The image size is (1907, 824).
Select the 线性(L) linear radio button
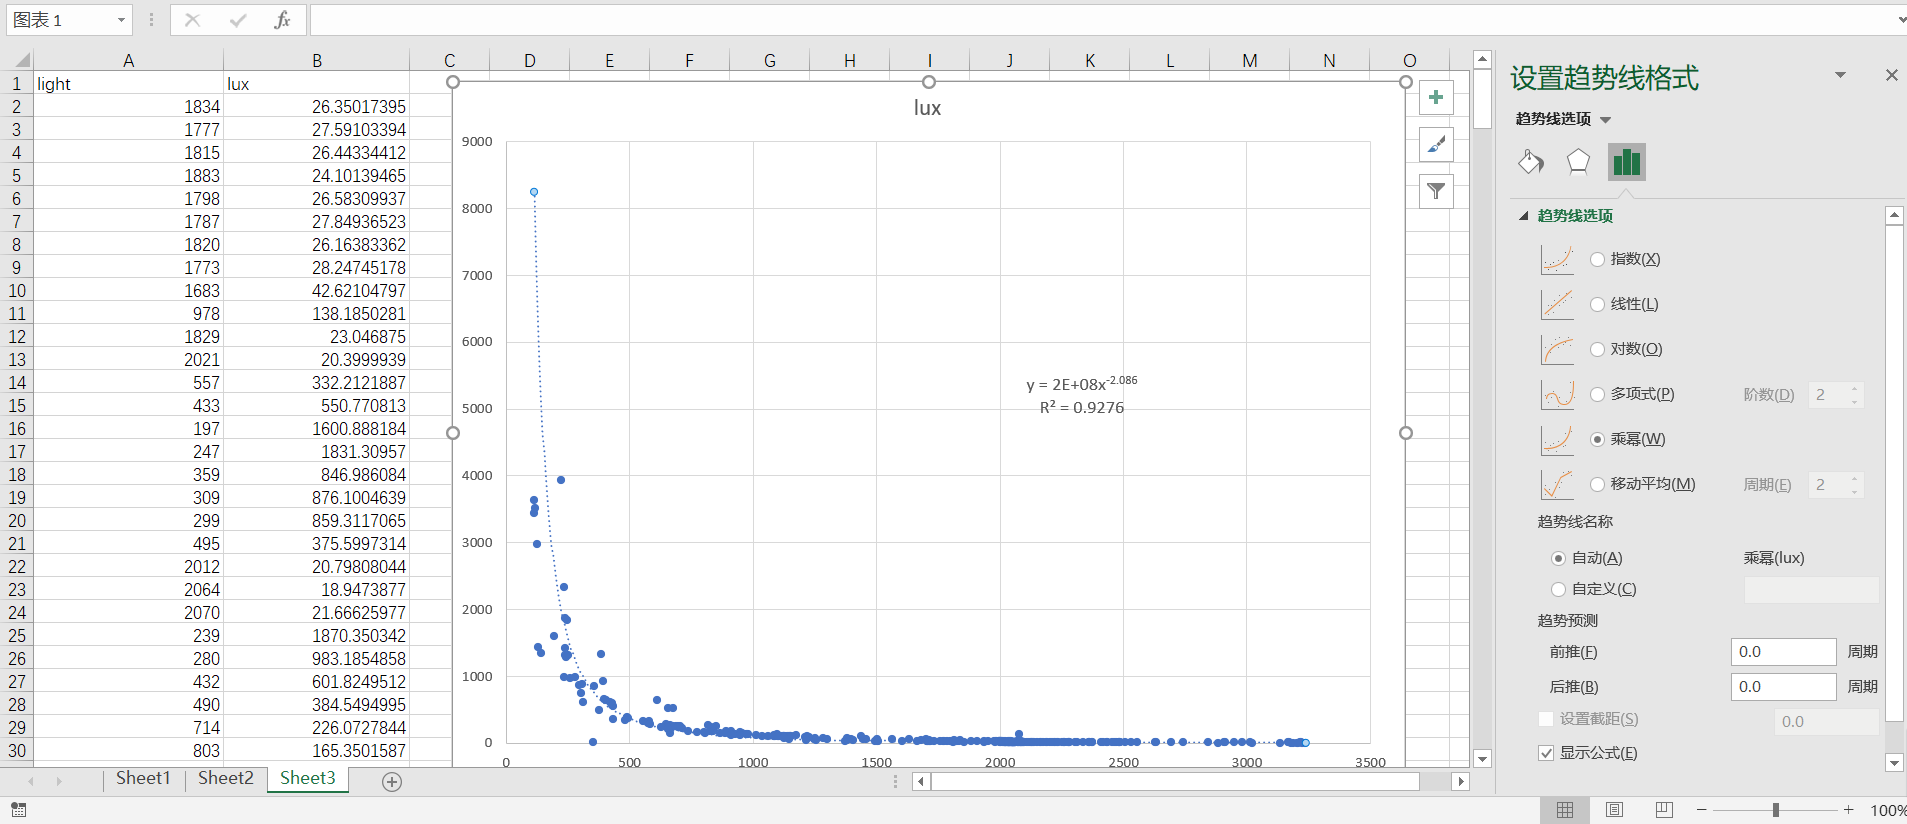[x=1597, y=304]
